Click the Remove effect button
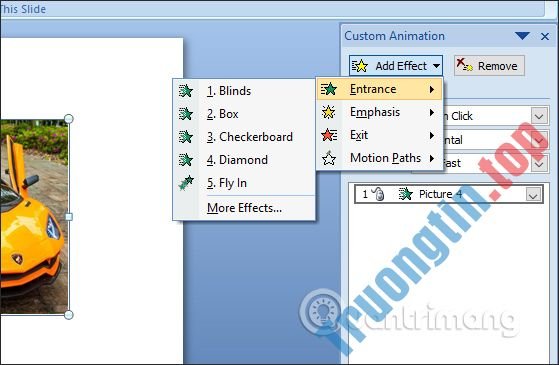Screen dimensions: 559x365 pos(489,66)
